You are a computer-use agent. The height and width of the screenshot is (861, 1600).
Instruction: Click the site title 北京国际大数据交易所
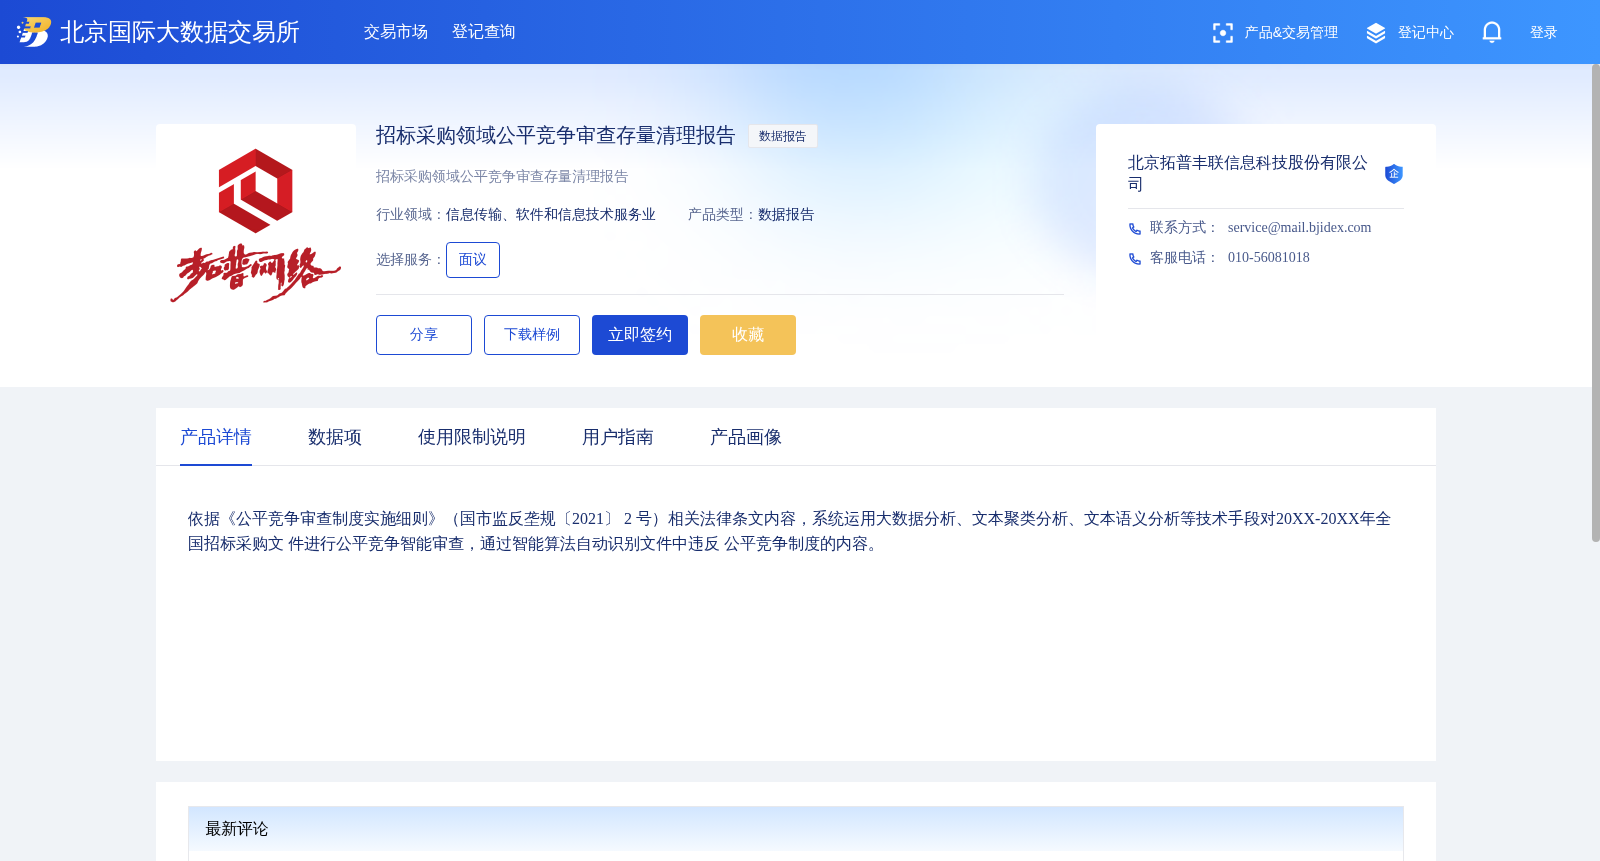point(180,32)
